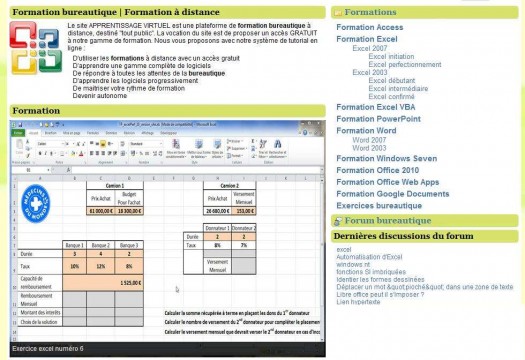Click the Coller paste icon in Excel ribbon
Screen dimensions: 525x360
pos(19,145)
